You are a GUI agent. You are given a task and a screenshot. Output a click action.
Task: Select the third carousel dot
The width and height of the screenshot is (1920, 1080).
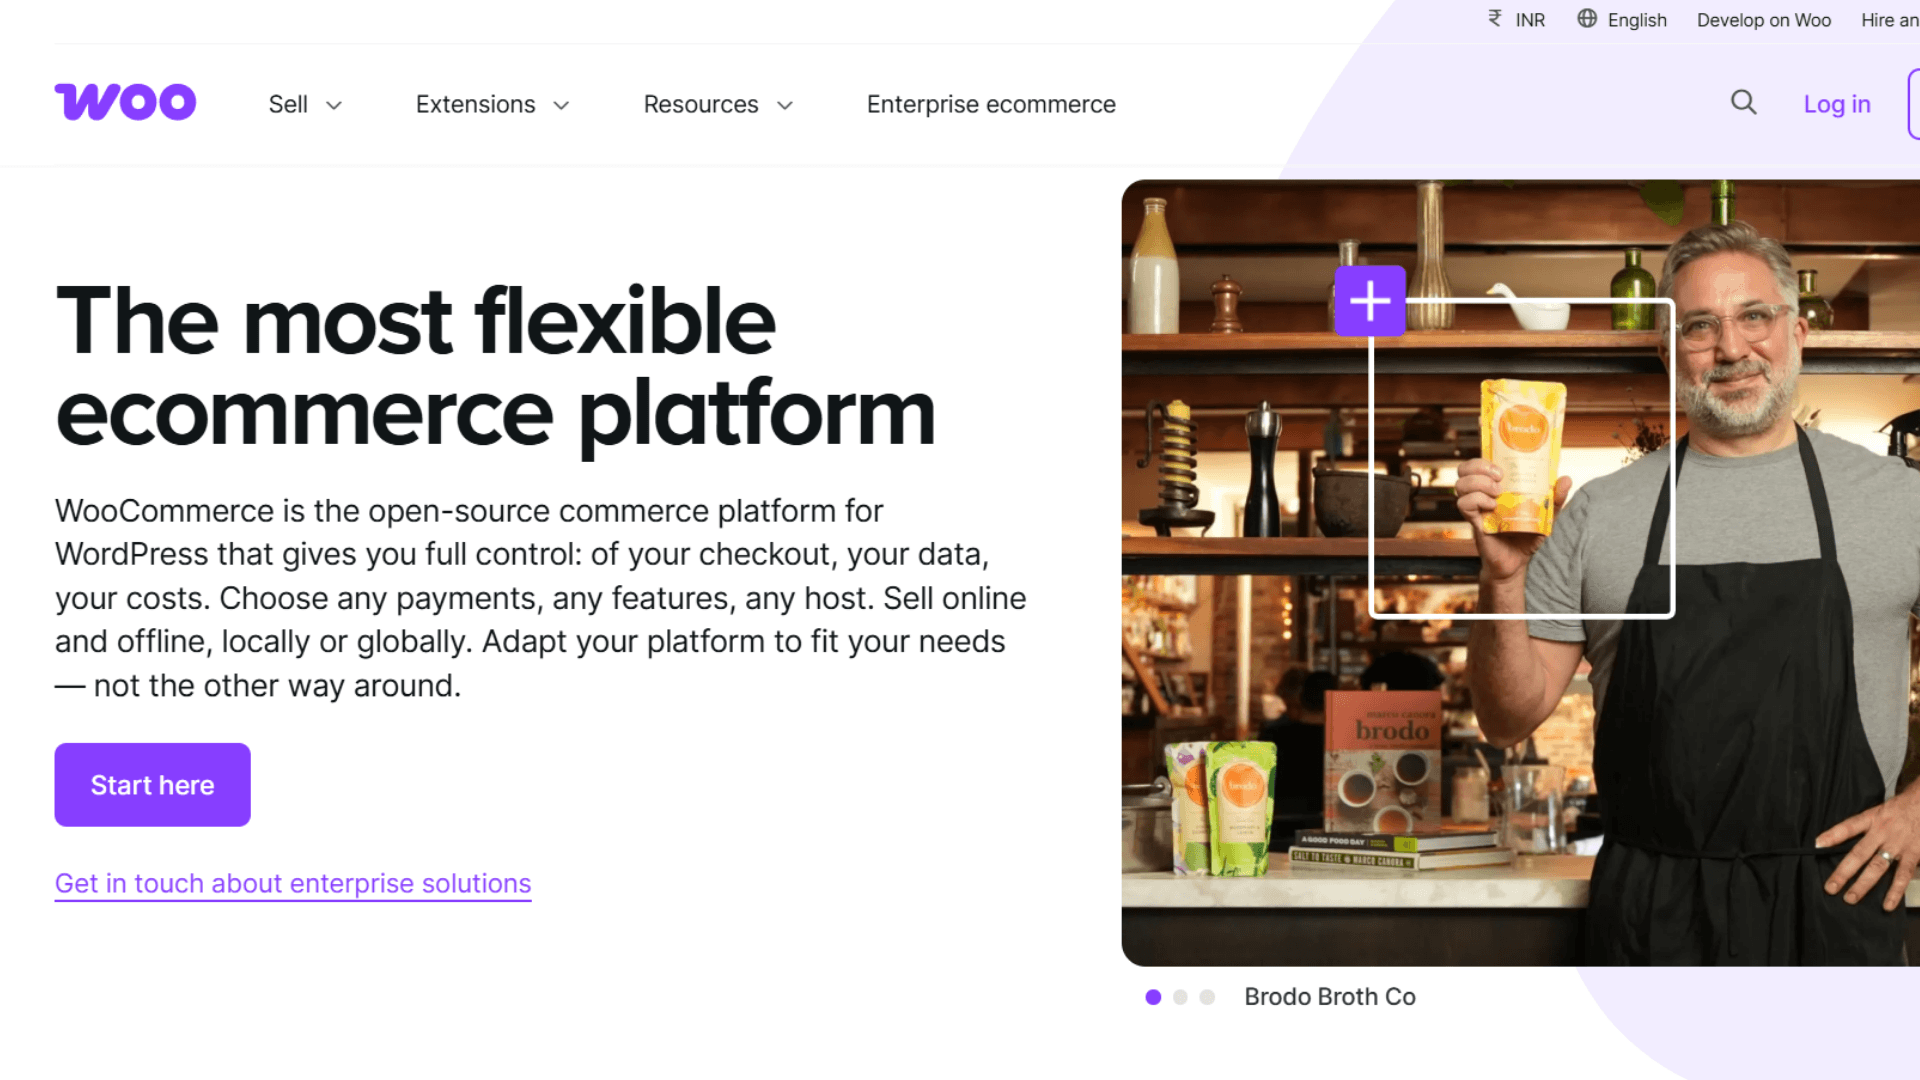click(1207, 997)
